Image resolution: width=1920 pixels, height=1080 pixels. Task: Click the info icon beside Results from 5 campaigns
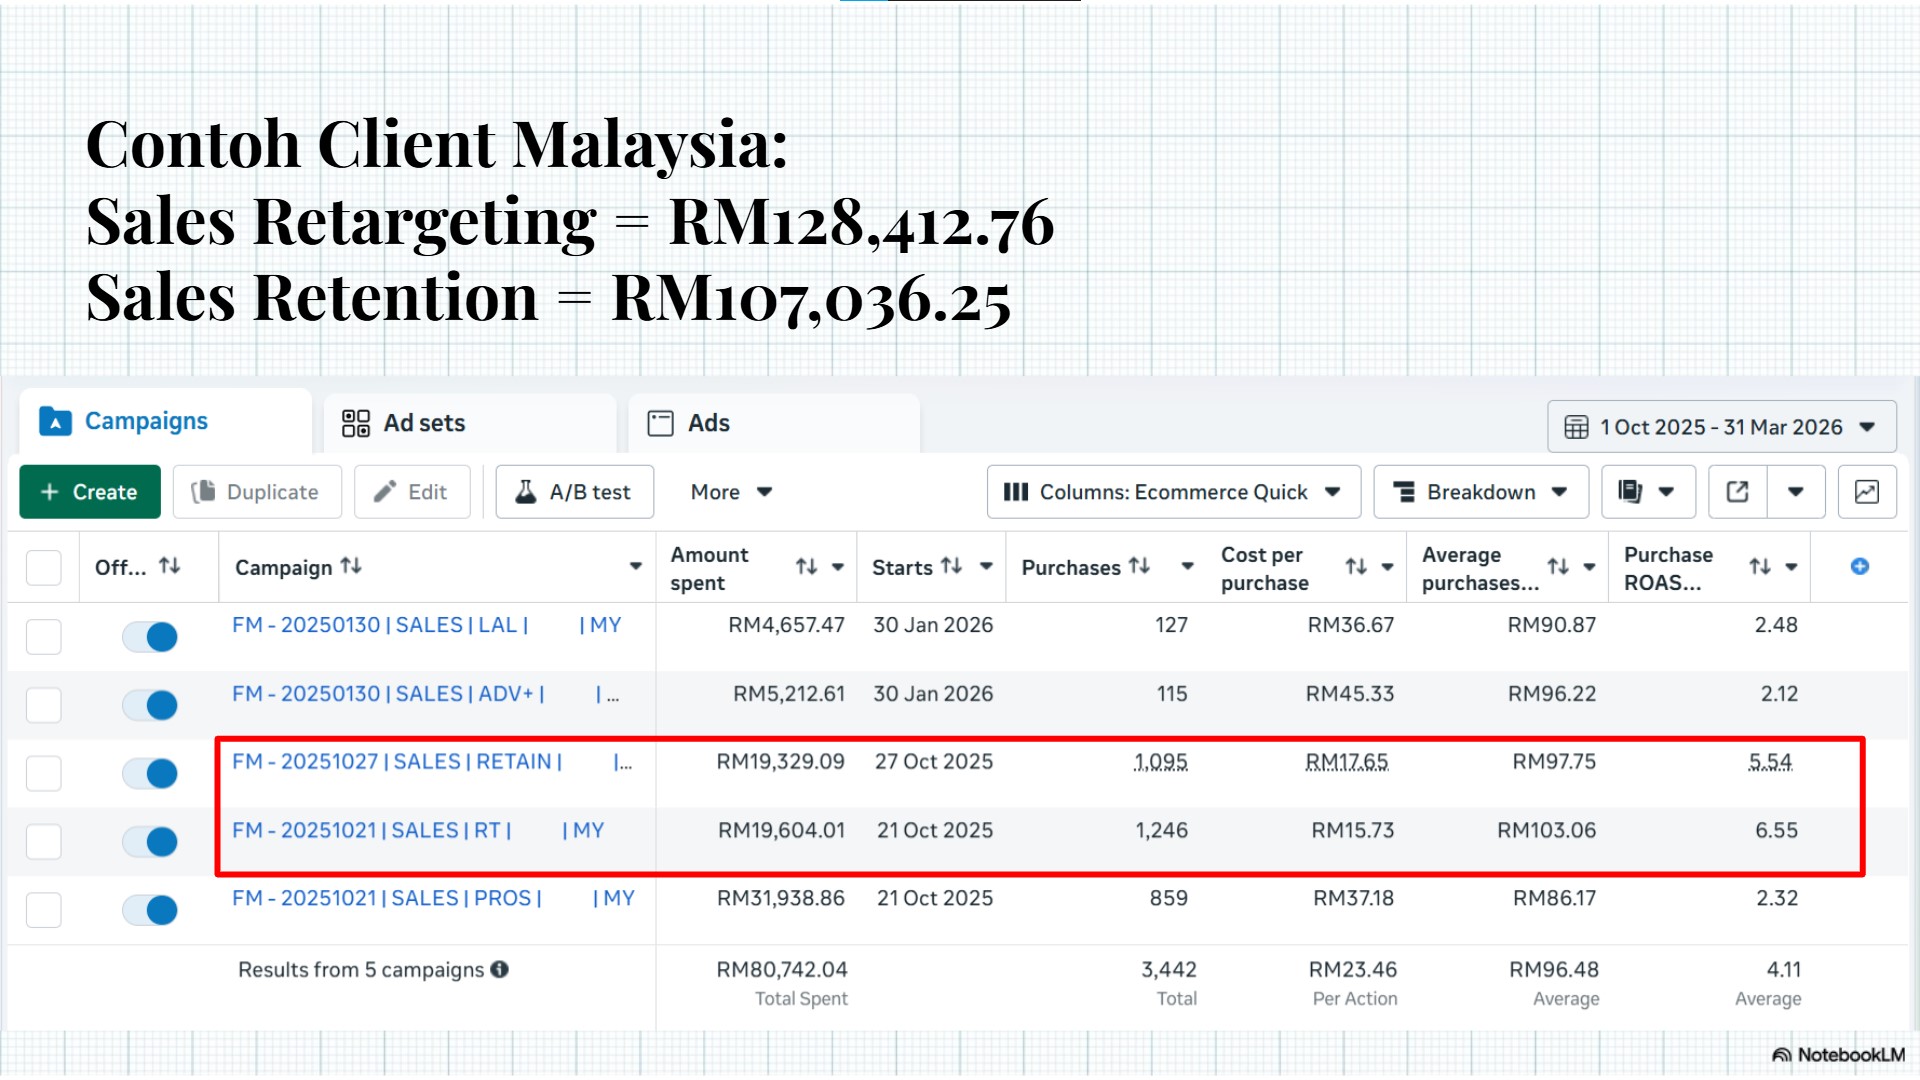[500, 969]
